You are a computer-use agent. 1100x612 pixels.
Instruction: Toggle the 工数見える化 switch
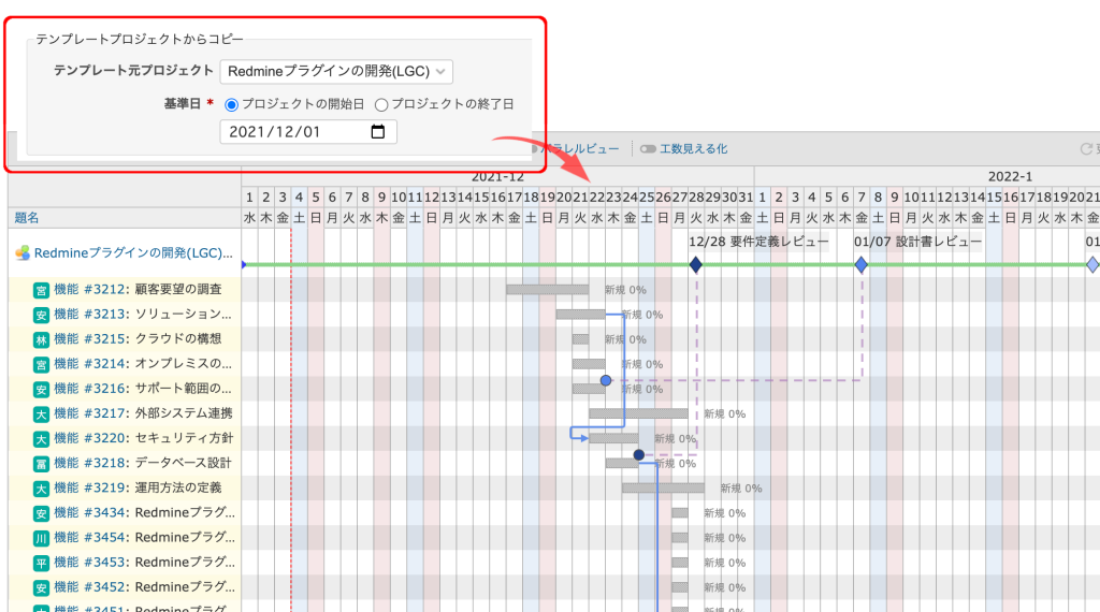click(648, 149)
